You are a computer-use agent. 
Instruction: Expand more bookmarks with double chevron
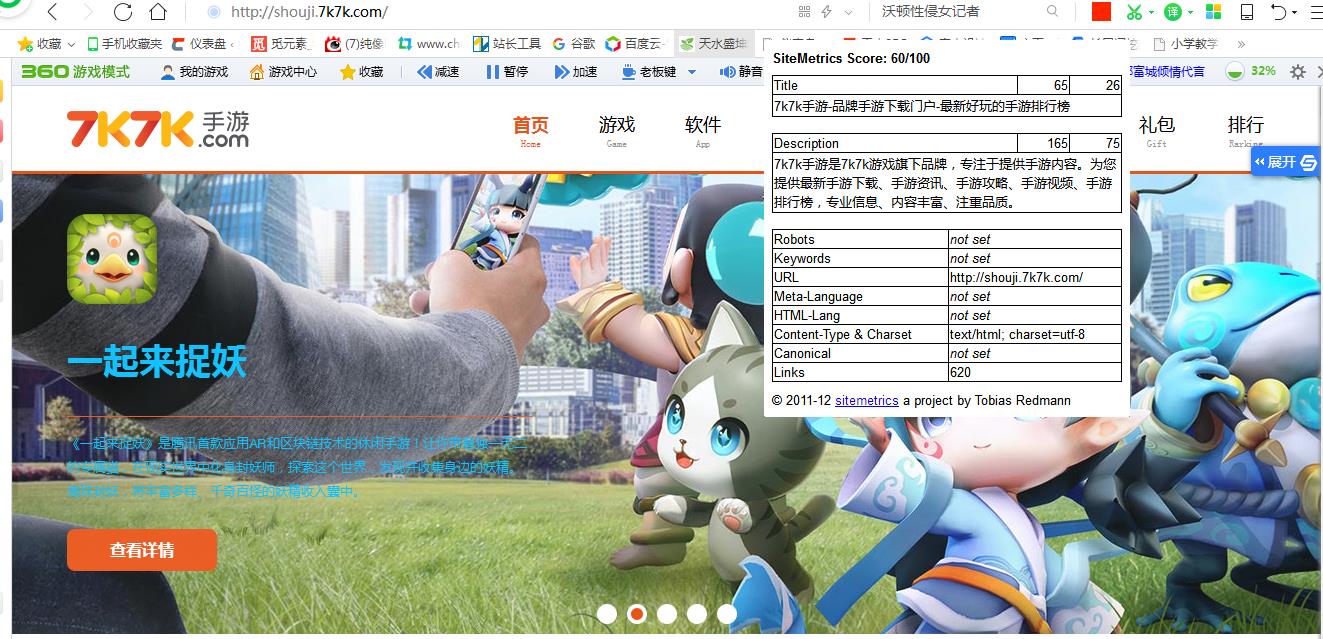coord(1241,44)
